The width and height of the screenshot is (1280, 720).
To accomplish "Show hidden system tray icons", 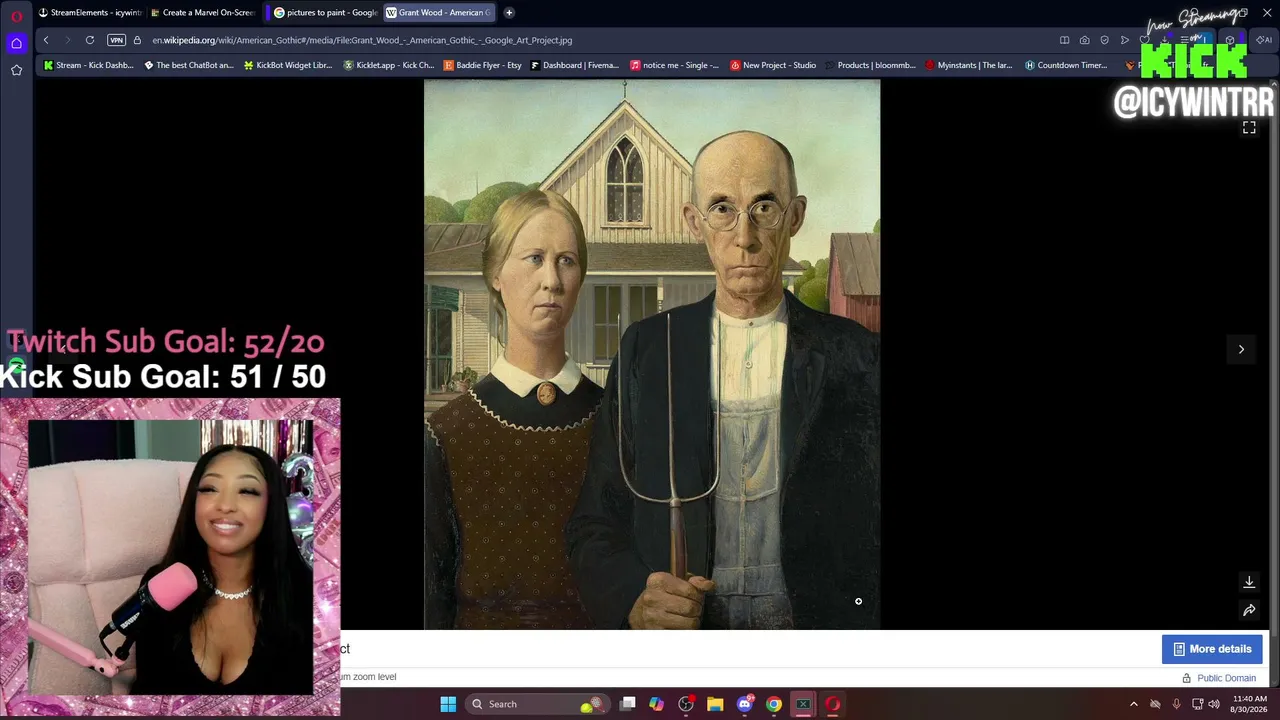I will point(1133,704).
